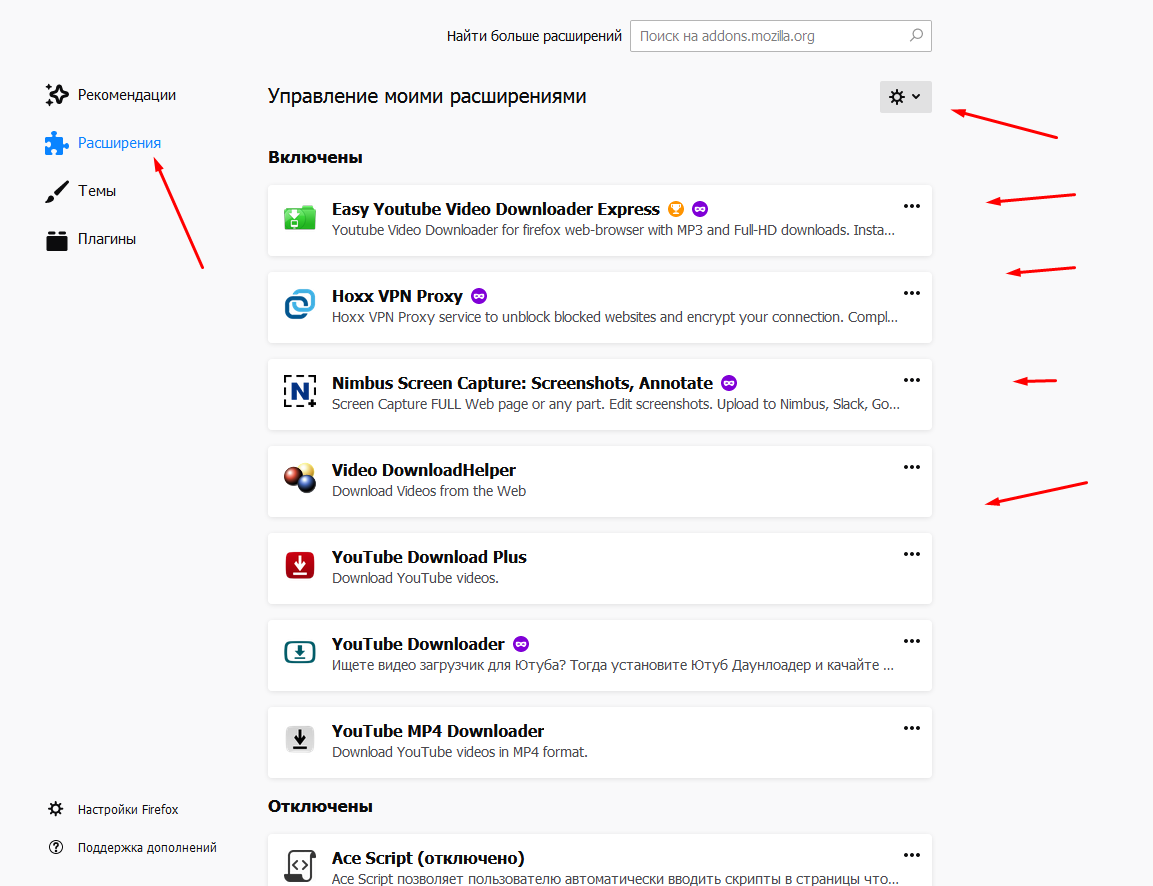Viewport: 1153px width, 886px height.
Task: Click the YouTube Downloader teal icon
Action: pyautogui.click(x=300, y=652)
